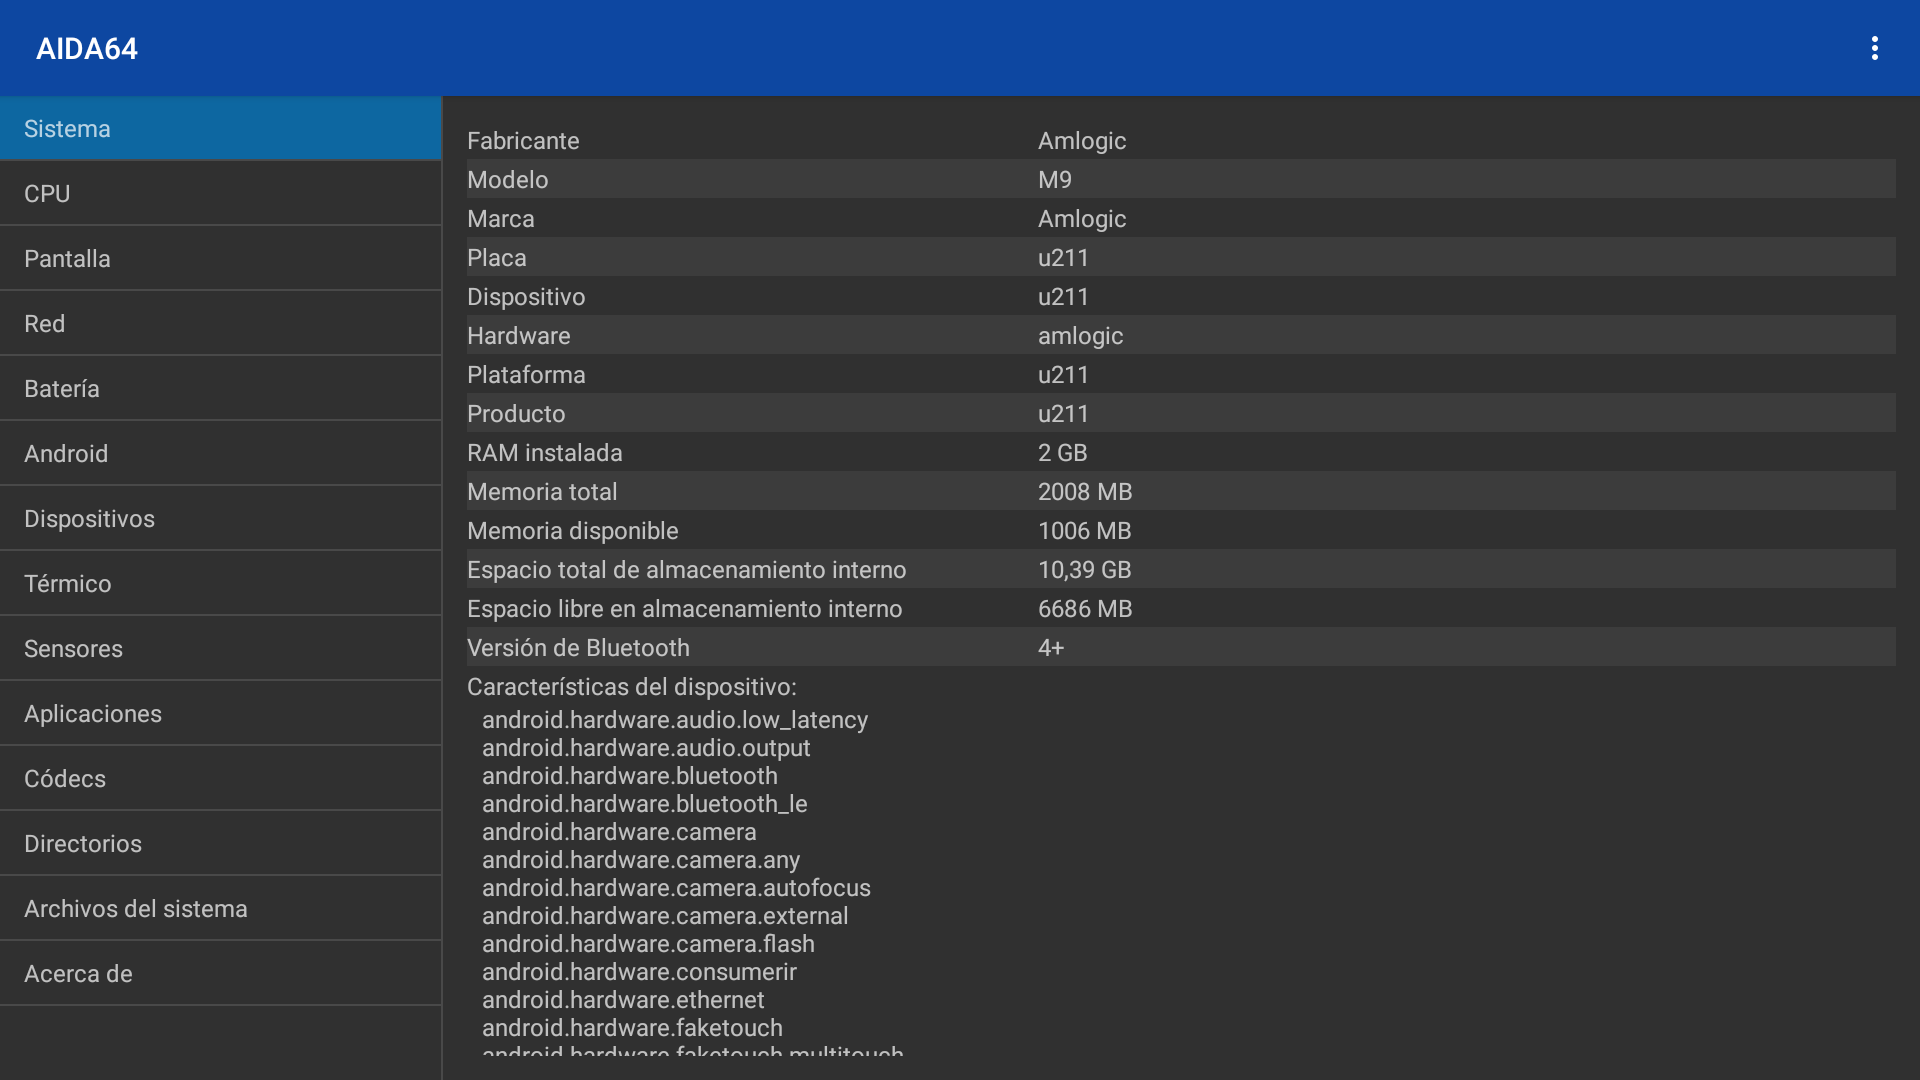The width and height of the screenshot is (1920, 1080).
Task: Open the Térmico temperature section
Action: tap(220, 584)
